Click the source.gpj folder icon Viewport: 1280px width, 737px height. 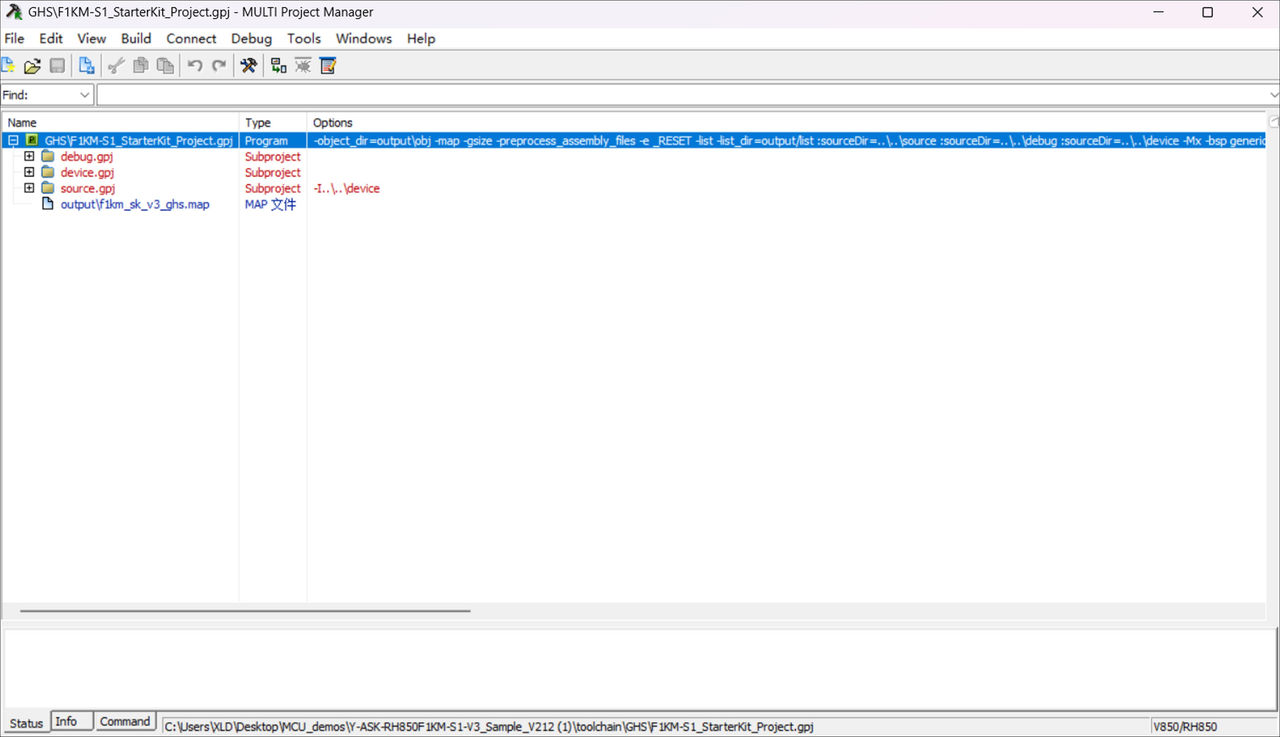point(47,189)
